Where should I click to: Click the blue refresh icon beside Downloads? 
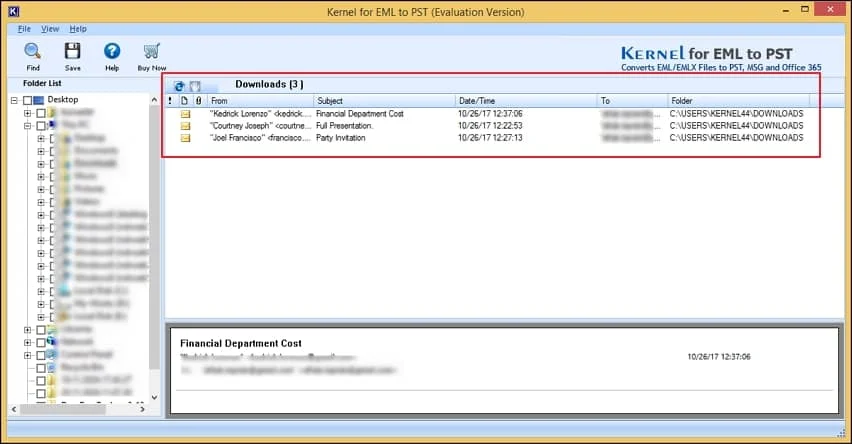(179, 86)
